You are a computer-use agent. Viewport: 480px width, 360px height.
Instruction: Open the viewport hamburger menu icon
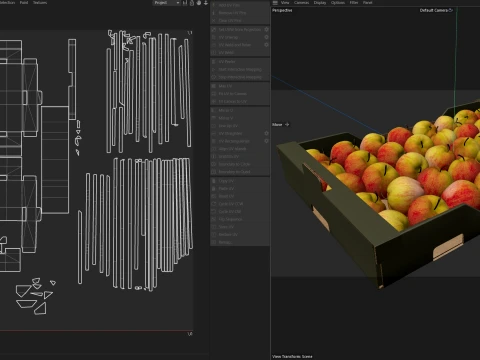pos(275,3)
